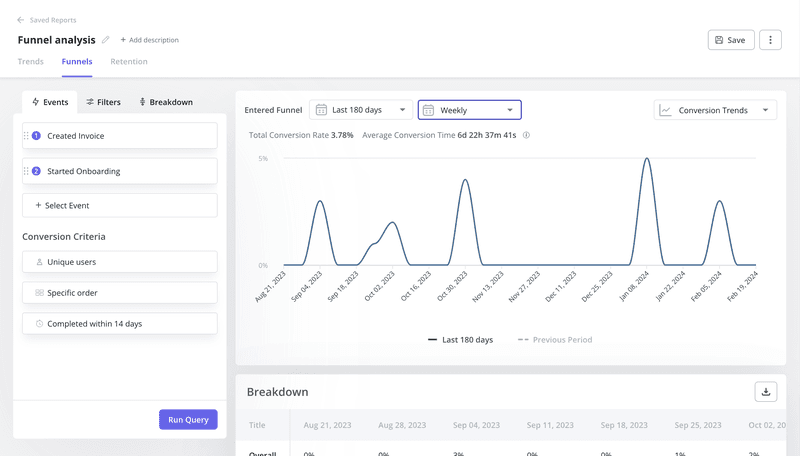Toggle the Previous Period legend series
The width and height of the screenshot is (800, 456).
click(555, 340)
